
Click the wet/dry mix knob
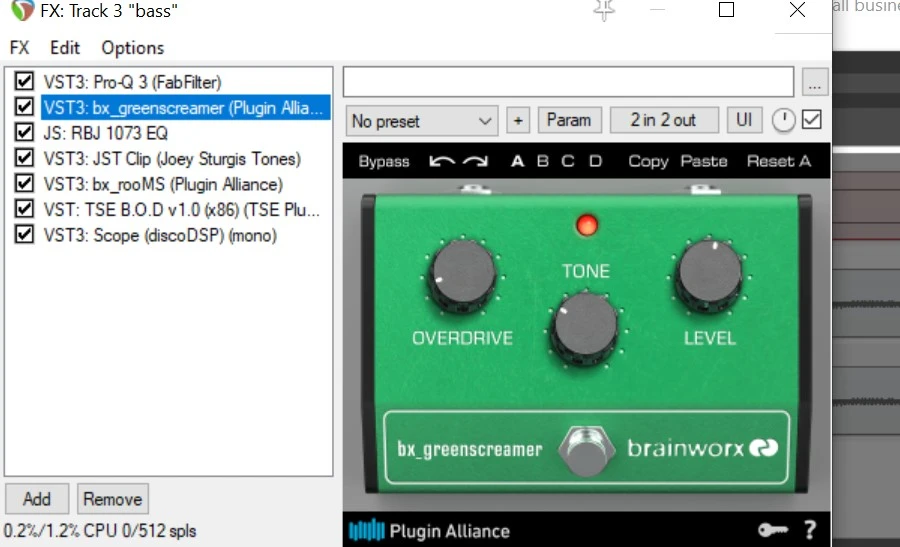(783, 120)
